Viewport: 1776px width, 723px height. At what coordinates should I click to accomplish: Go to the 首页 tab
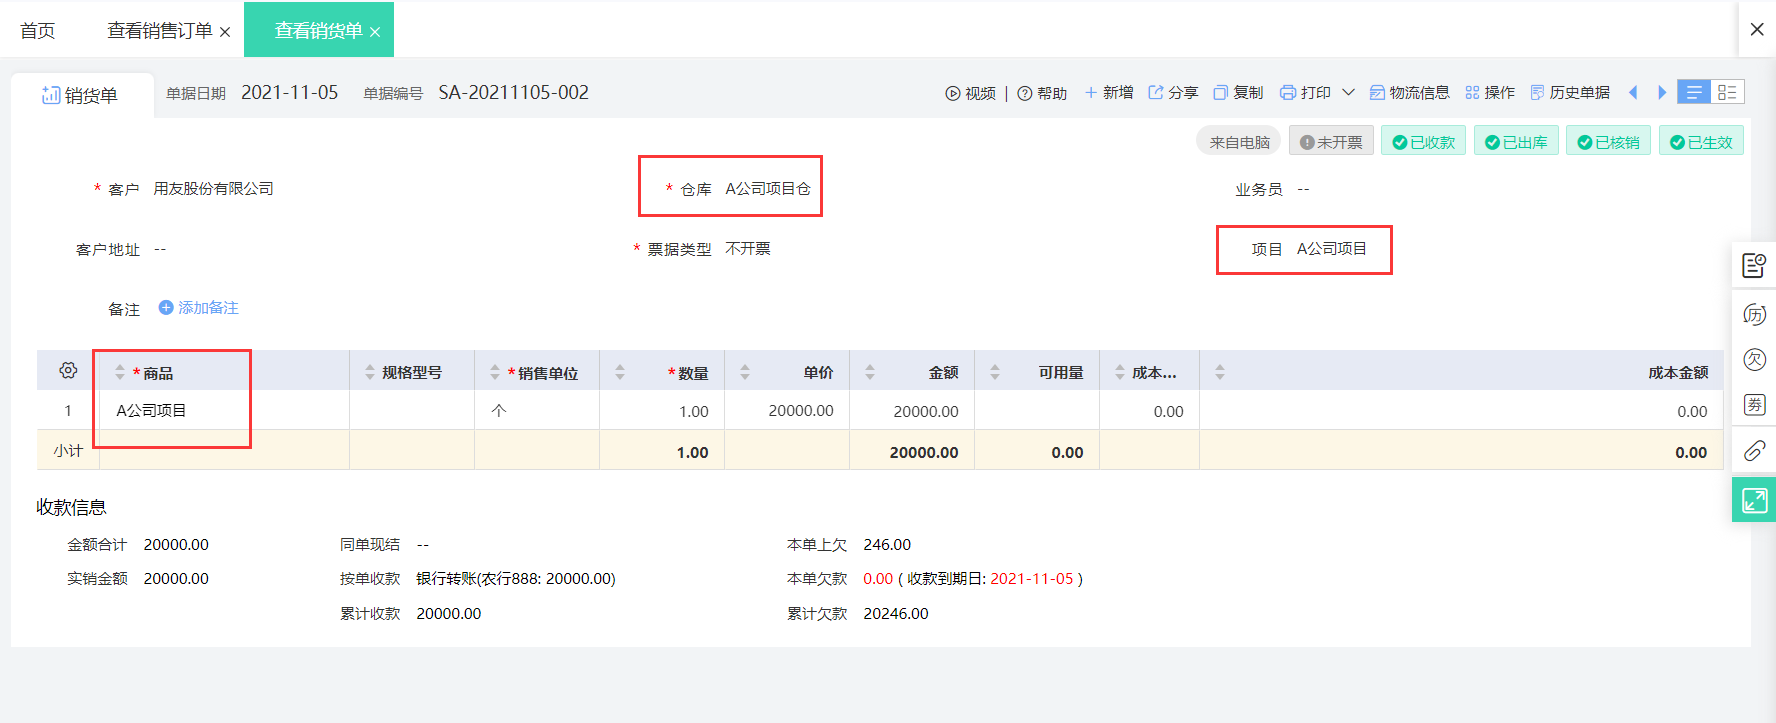point(38,31)
